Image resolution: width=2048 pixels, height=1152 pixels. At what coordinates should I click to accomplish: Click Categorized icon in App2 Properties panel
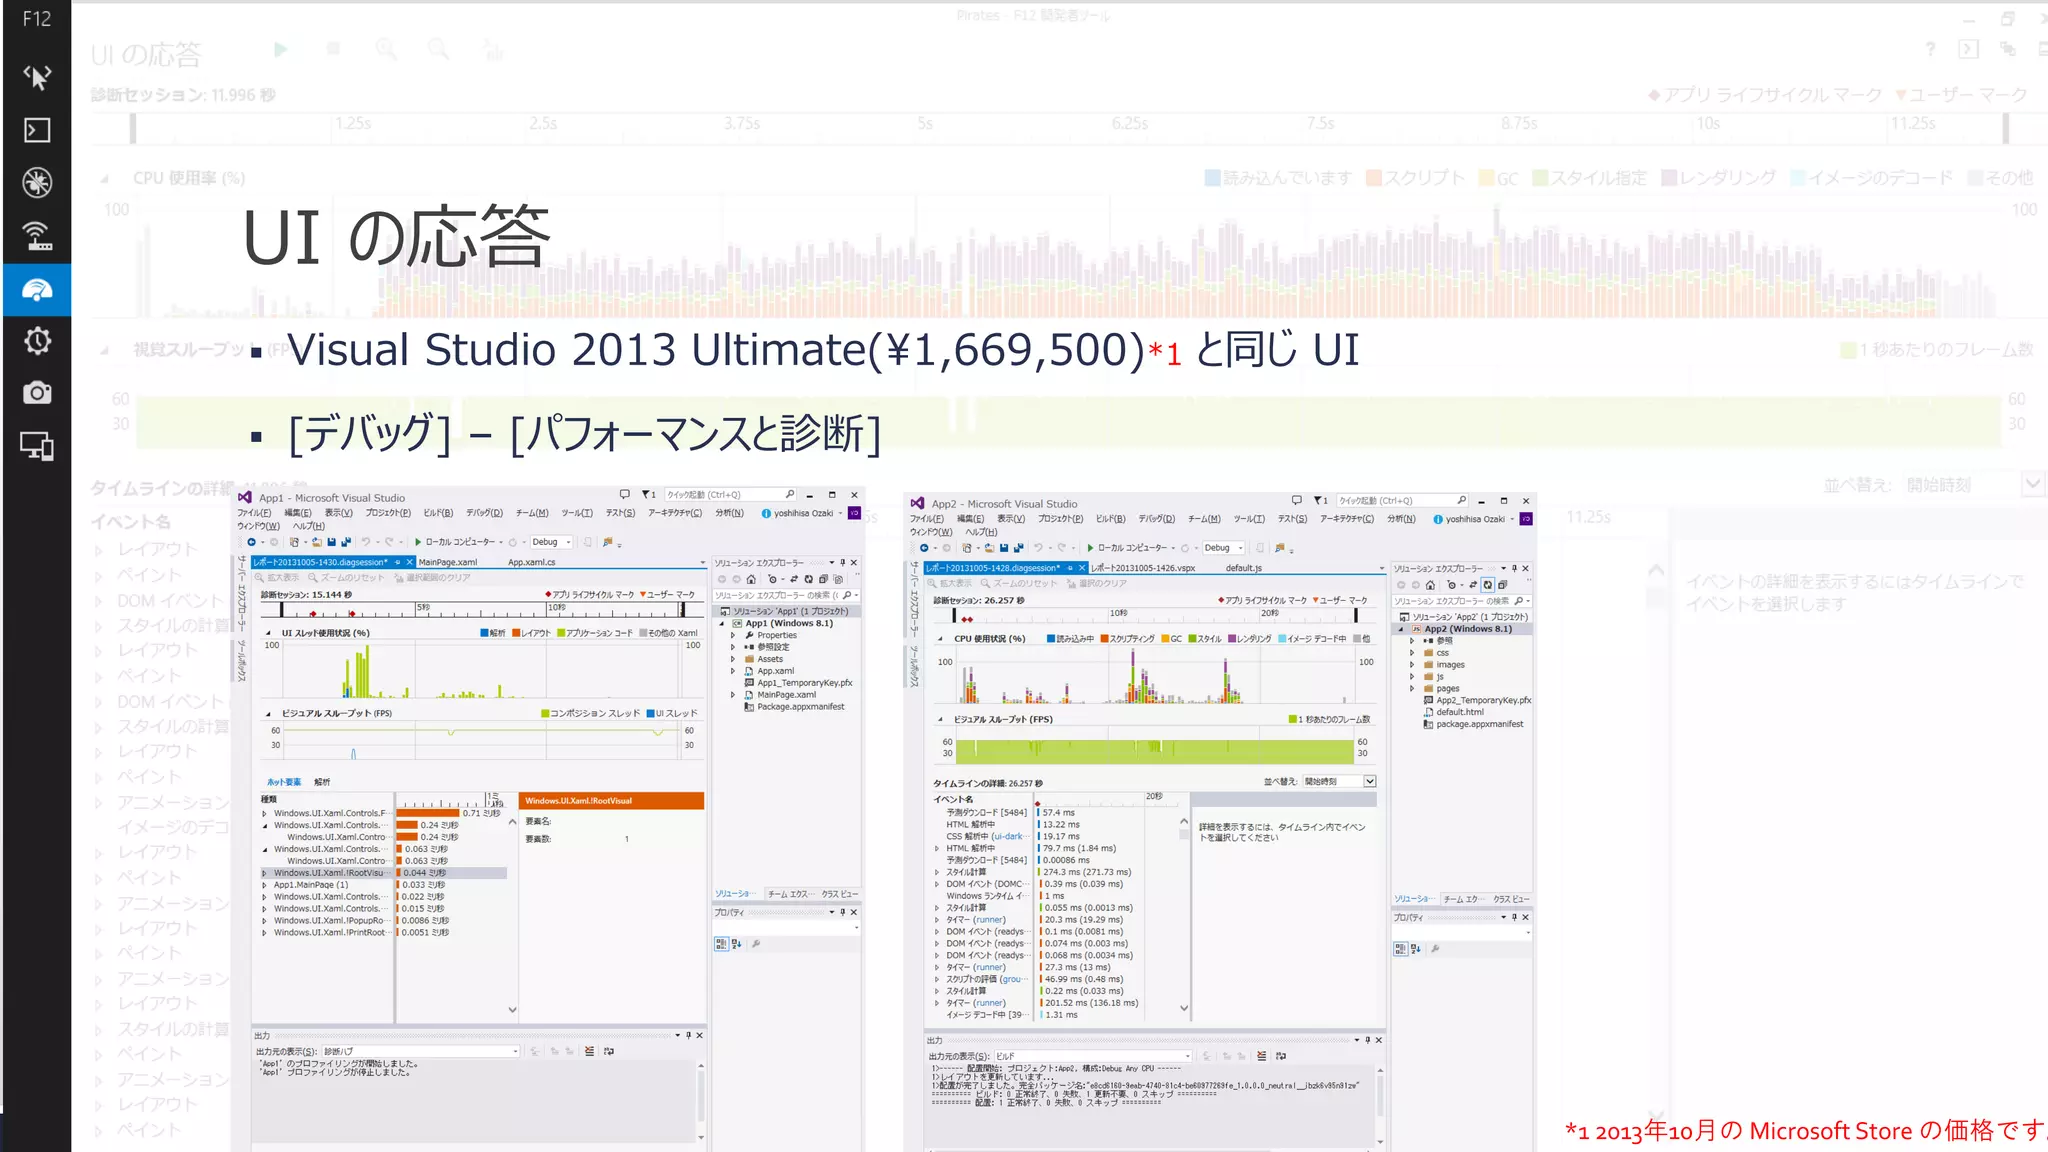(x=1400, y=949)
